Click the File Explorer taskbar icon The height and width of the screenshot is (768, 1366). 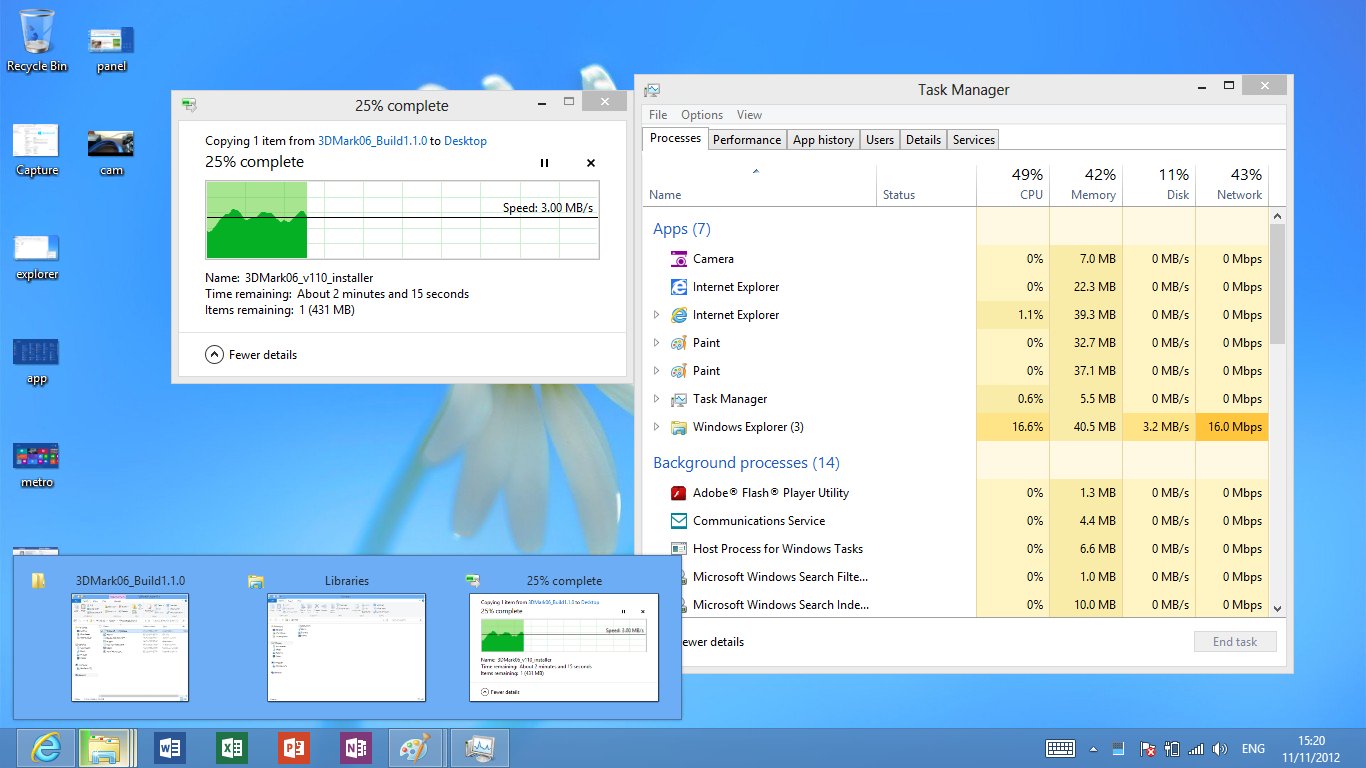106,748
